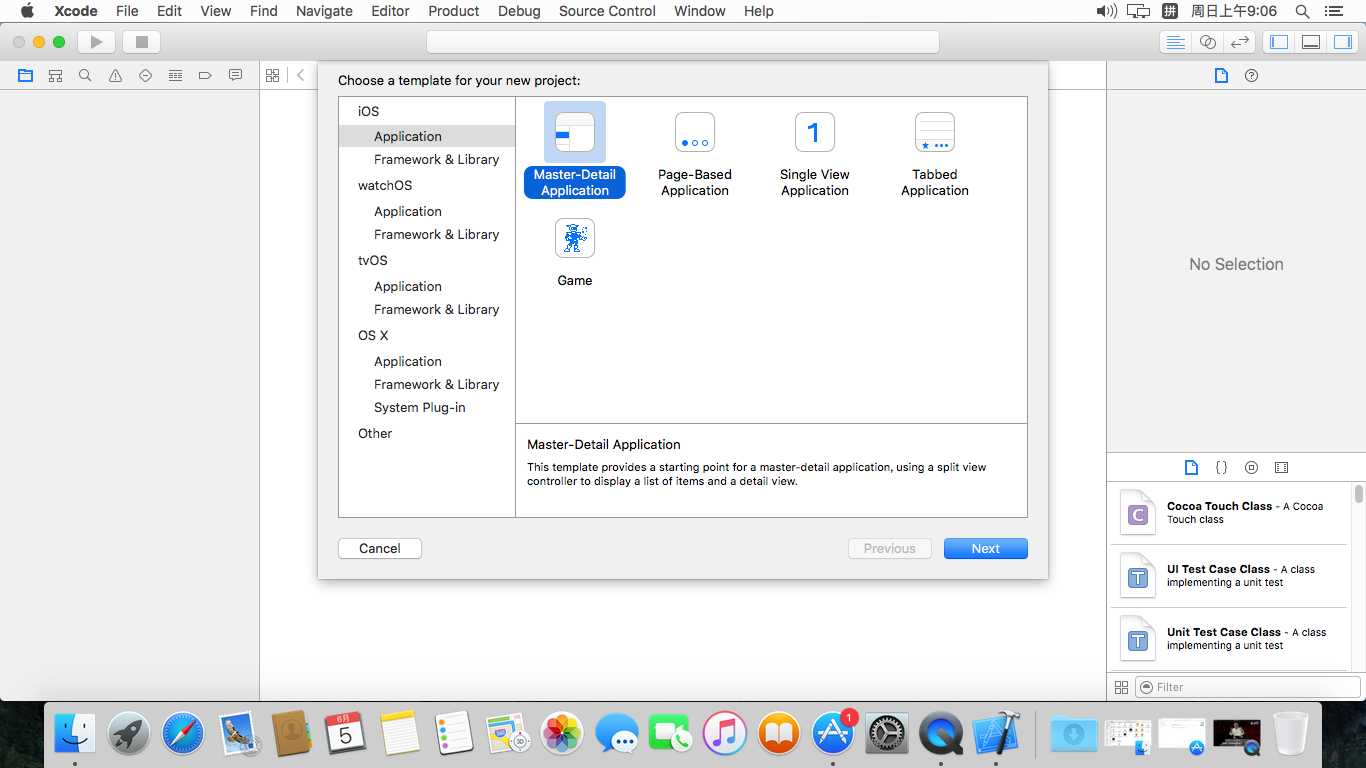Select the Tabbed Application template
The height and width of the screenshot is (768, 1366).
[935, 154]
